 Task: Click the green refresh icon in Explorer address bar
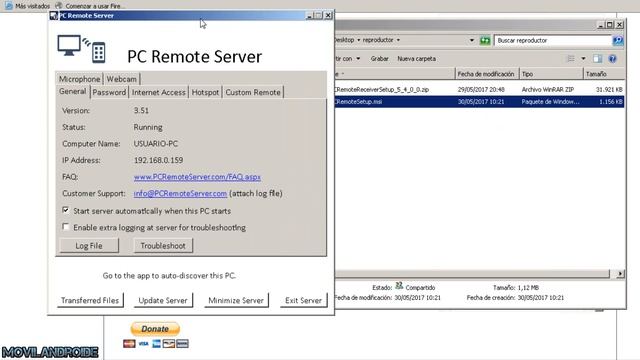coord(485,40)
